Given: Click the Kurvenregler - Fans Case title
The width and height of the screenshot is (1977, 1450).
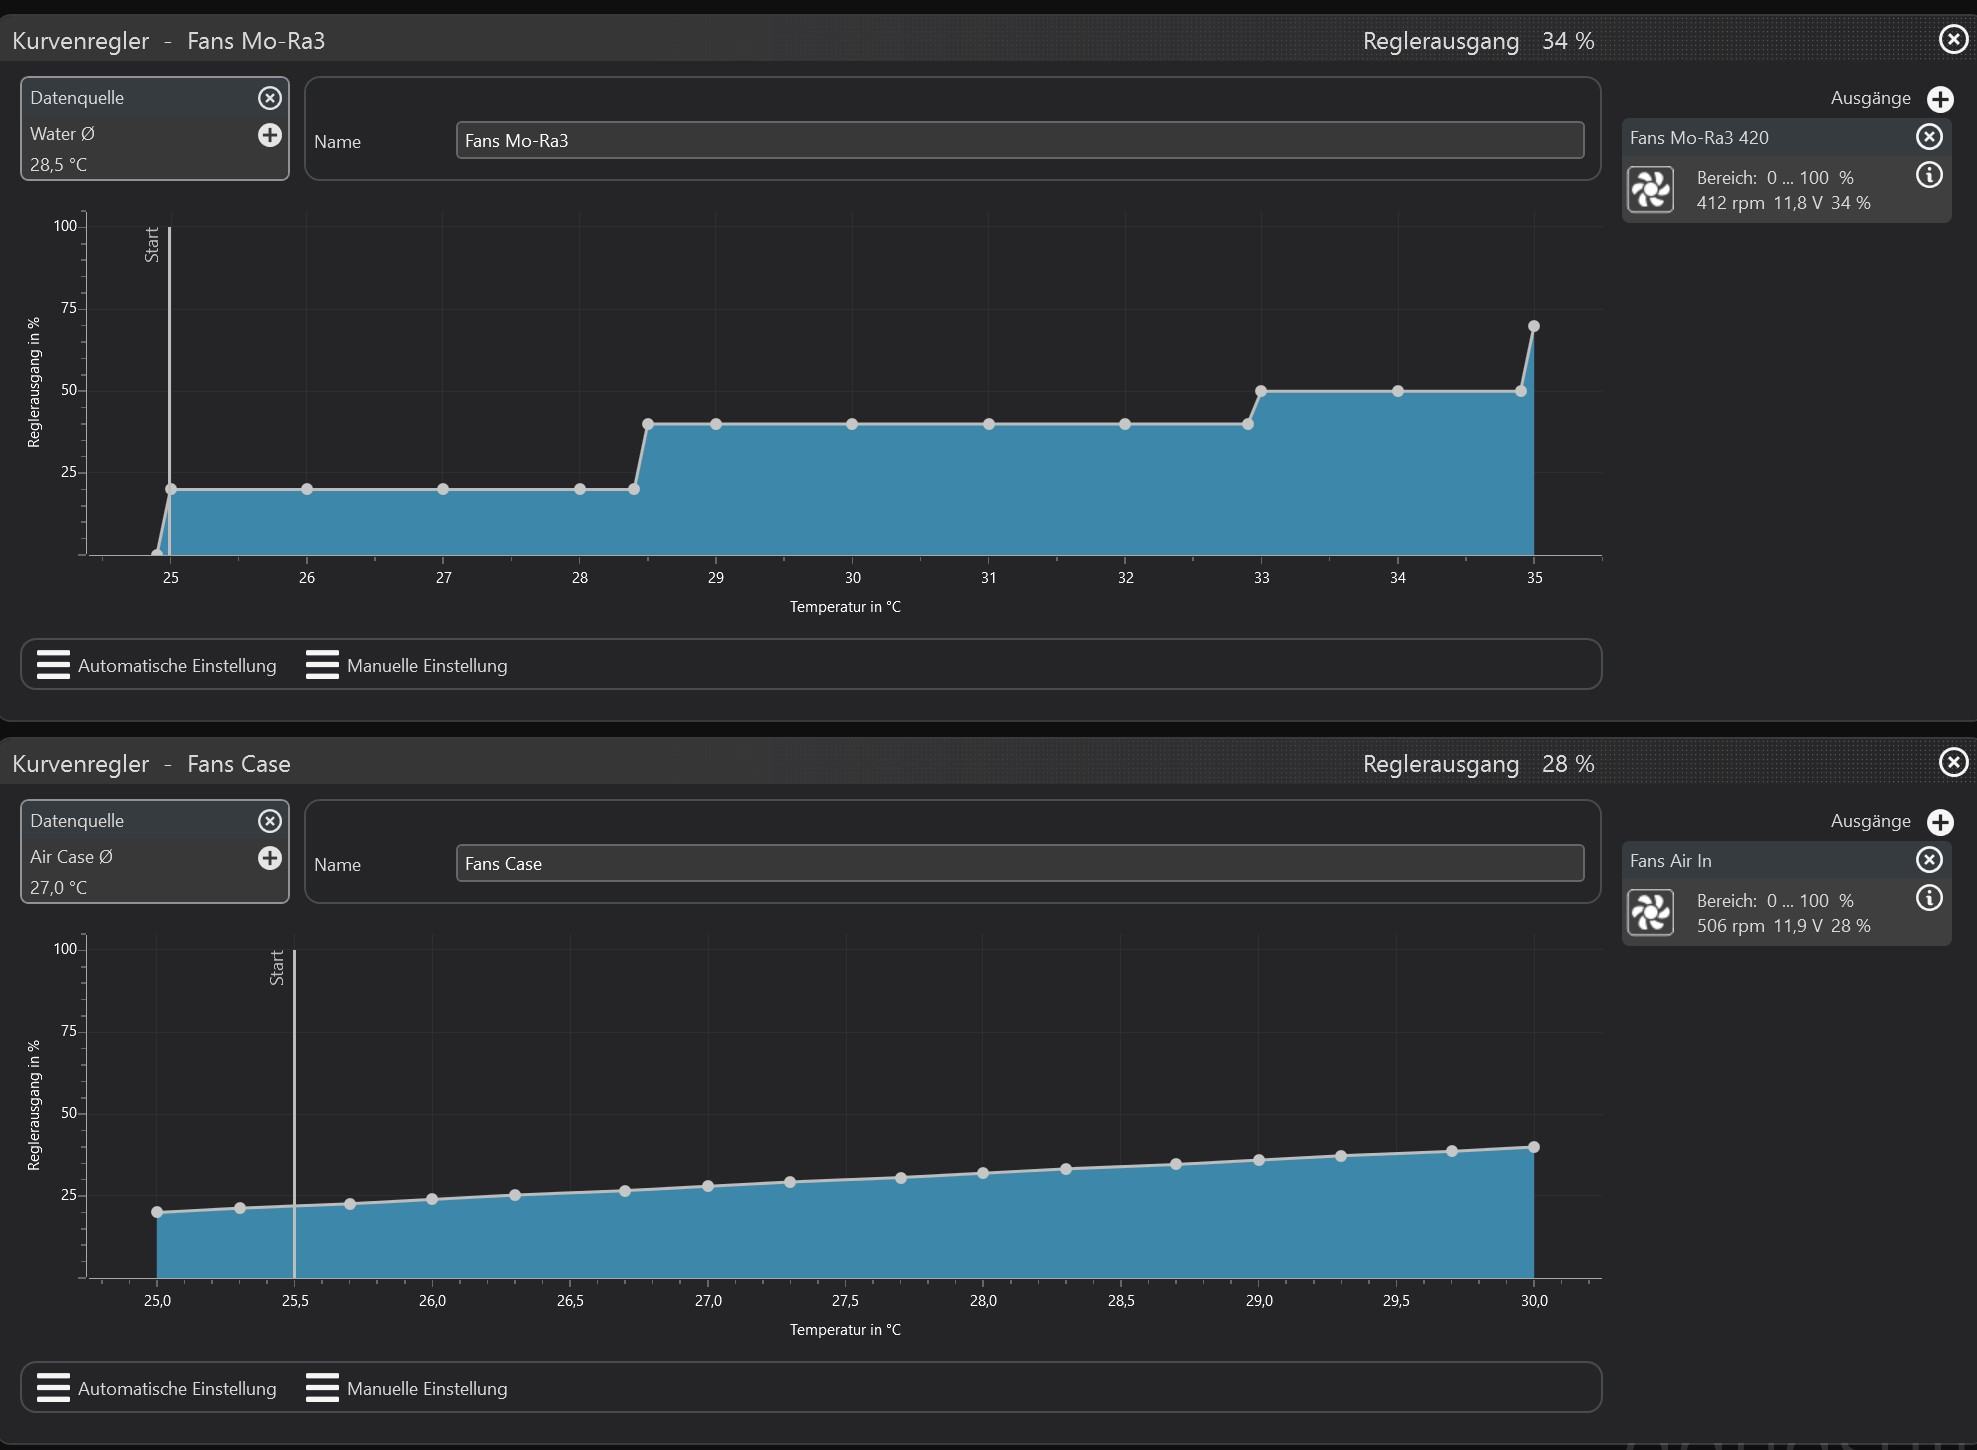Looking at the screenshot, I should (151, 764).
